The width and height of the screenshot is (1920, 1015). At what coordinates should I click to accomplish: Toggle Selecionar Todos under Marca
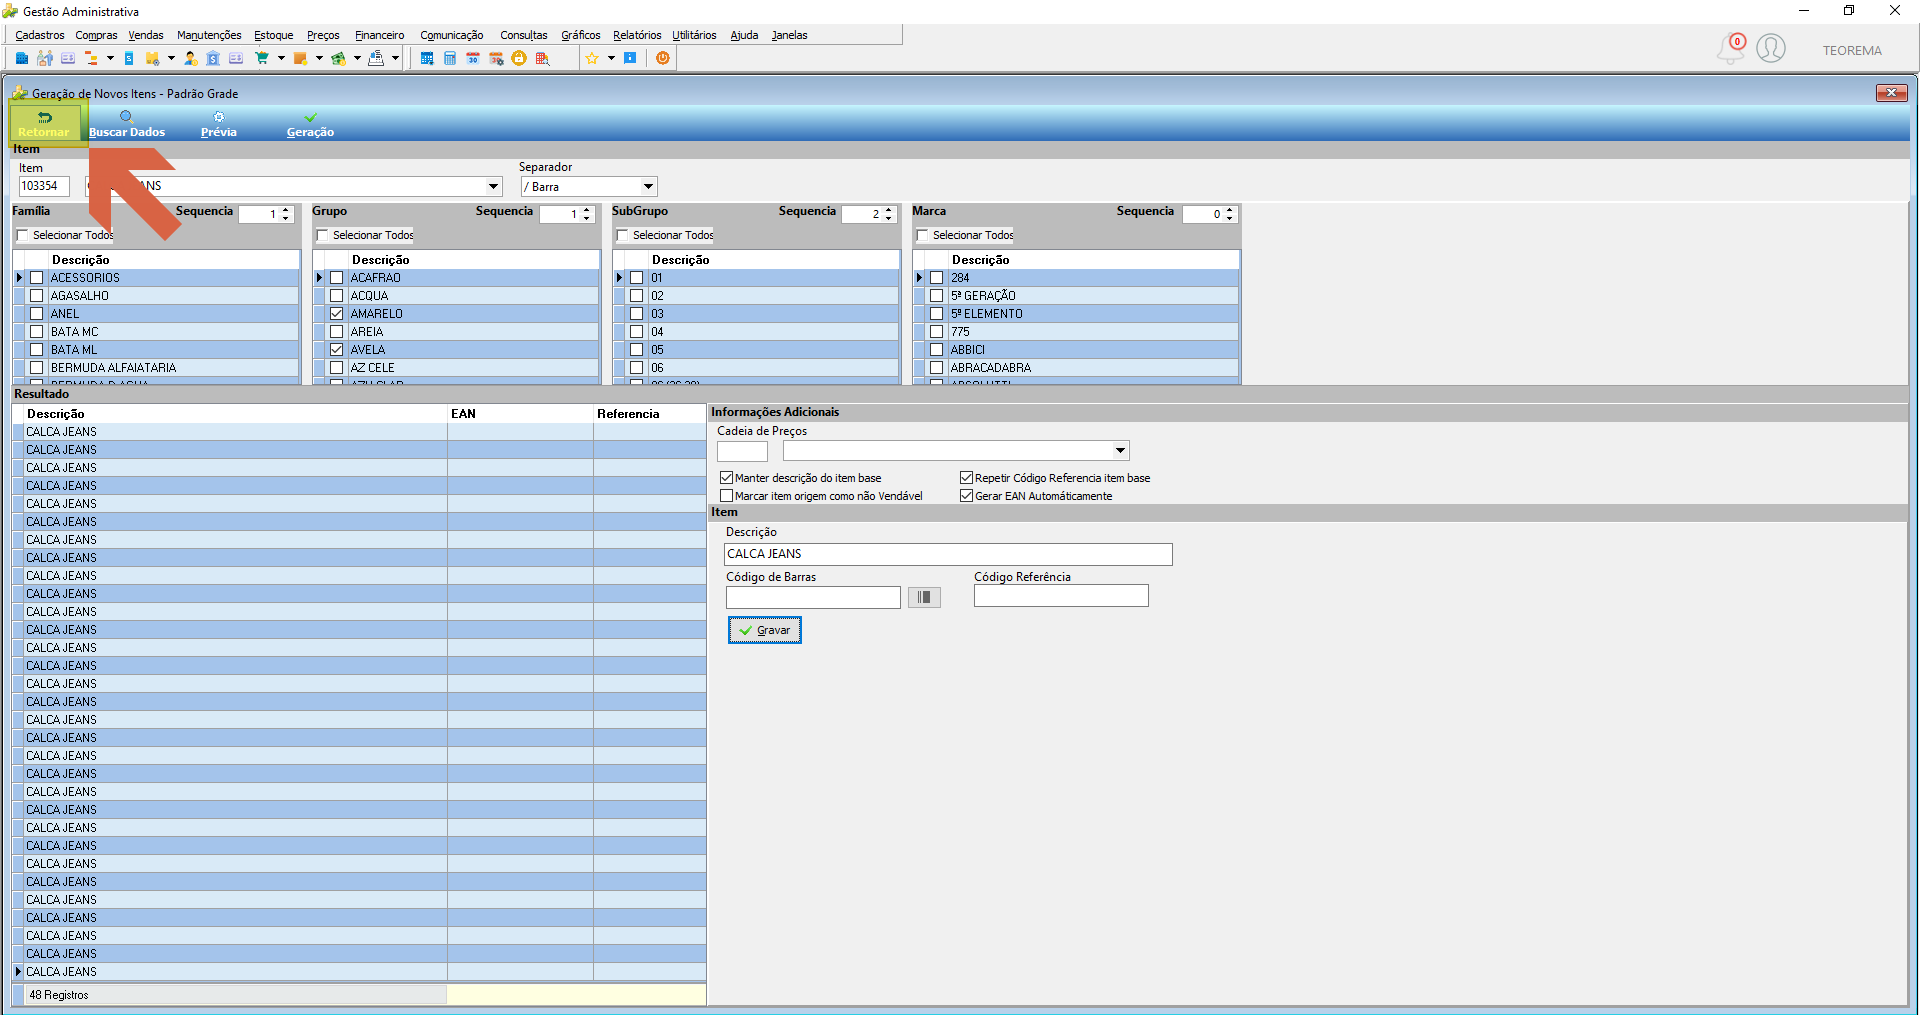point(923,236)
